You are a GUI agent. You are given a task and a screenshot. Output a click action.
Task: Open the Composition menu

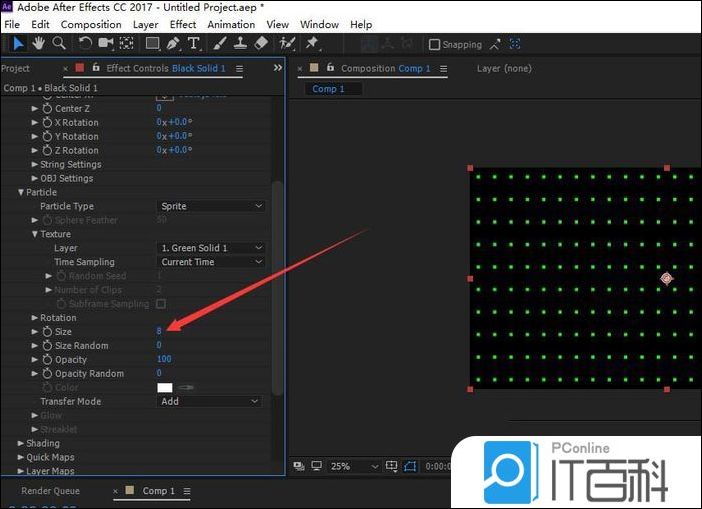91,25
